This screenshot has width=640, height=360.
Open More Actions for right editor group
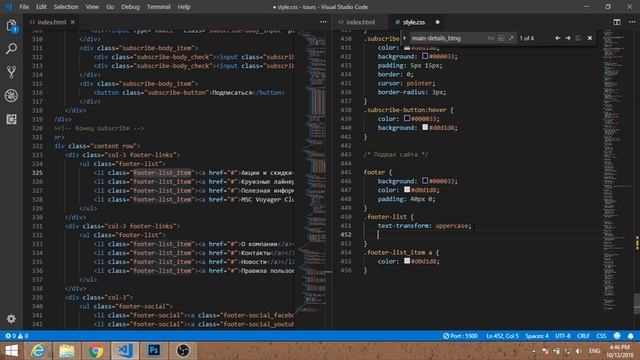[x=631, y=22]
